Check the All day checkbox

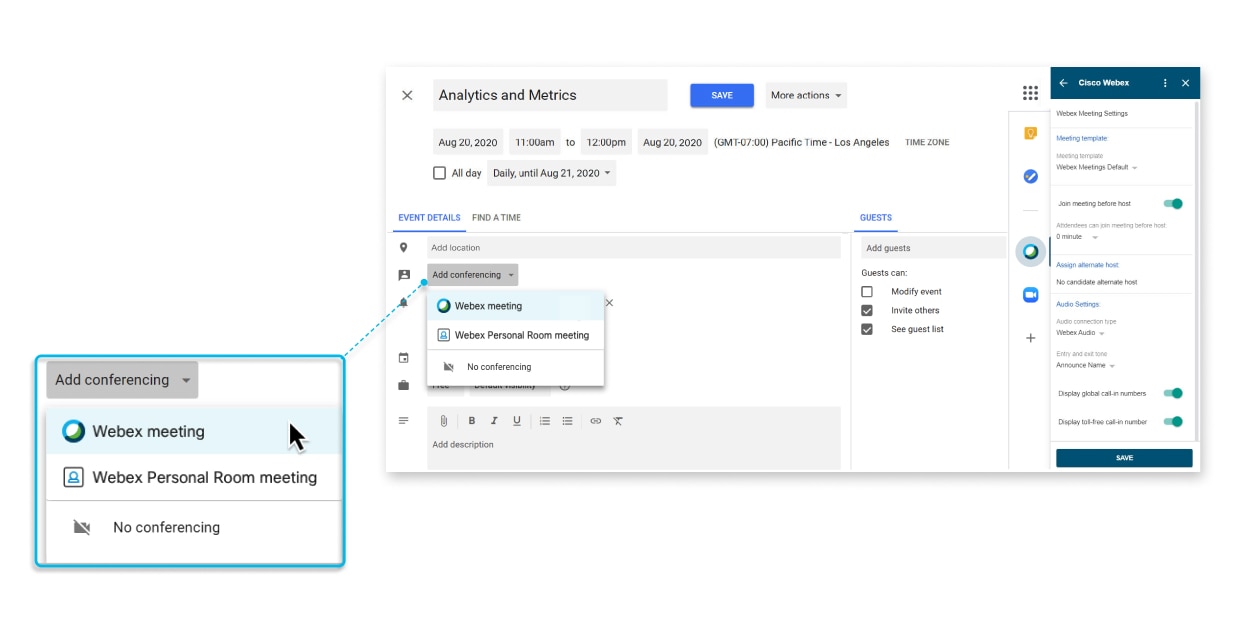coord(440,172)
